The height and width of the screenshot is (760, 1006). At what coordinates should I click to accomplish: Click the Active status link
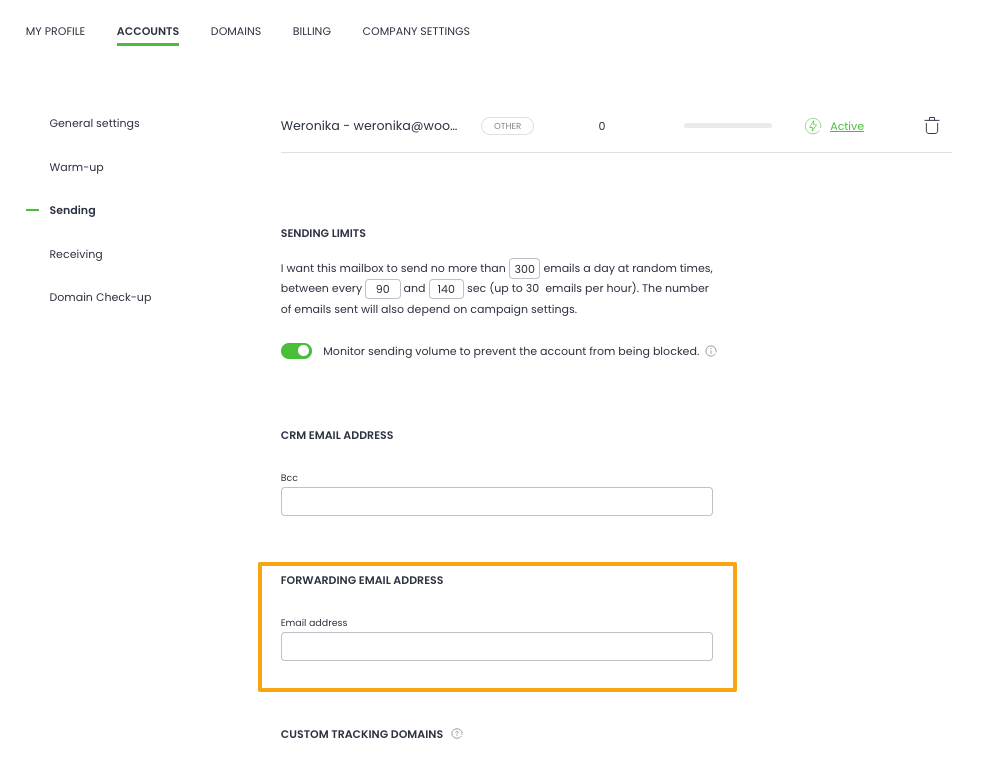click(847, 126)
